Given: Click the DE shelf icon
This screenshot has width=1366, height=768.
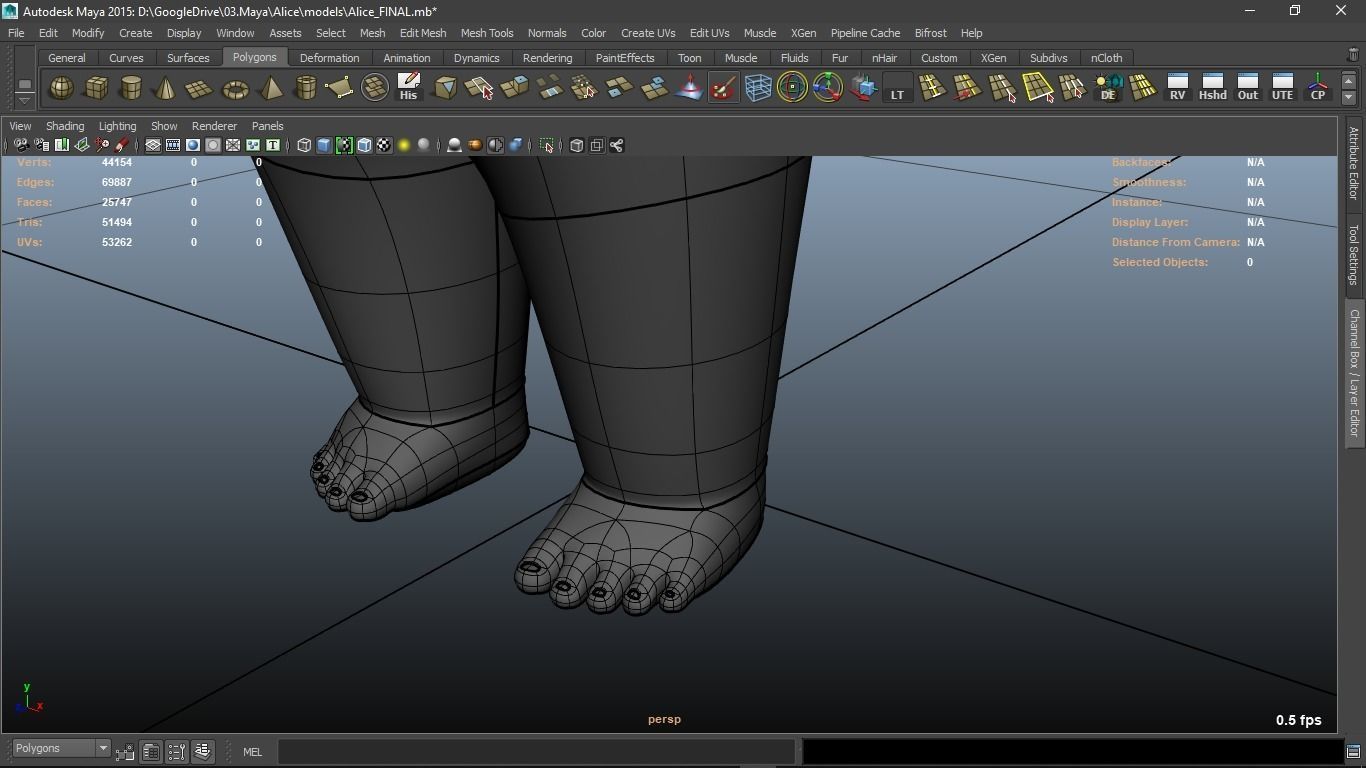Looking at the screenshot, I should pyautogui.click(x=1108, y=88).
